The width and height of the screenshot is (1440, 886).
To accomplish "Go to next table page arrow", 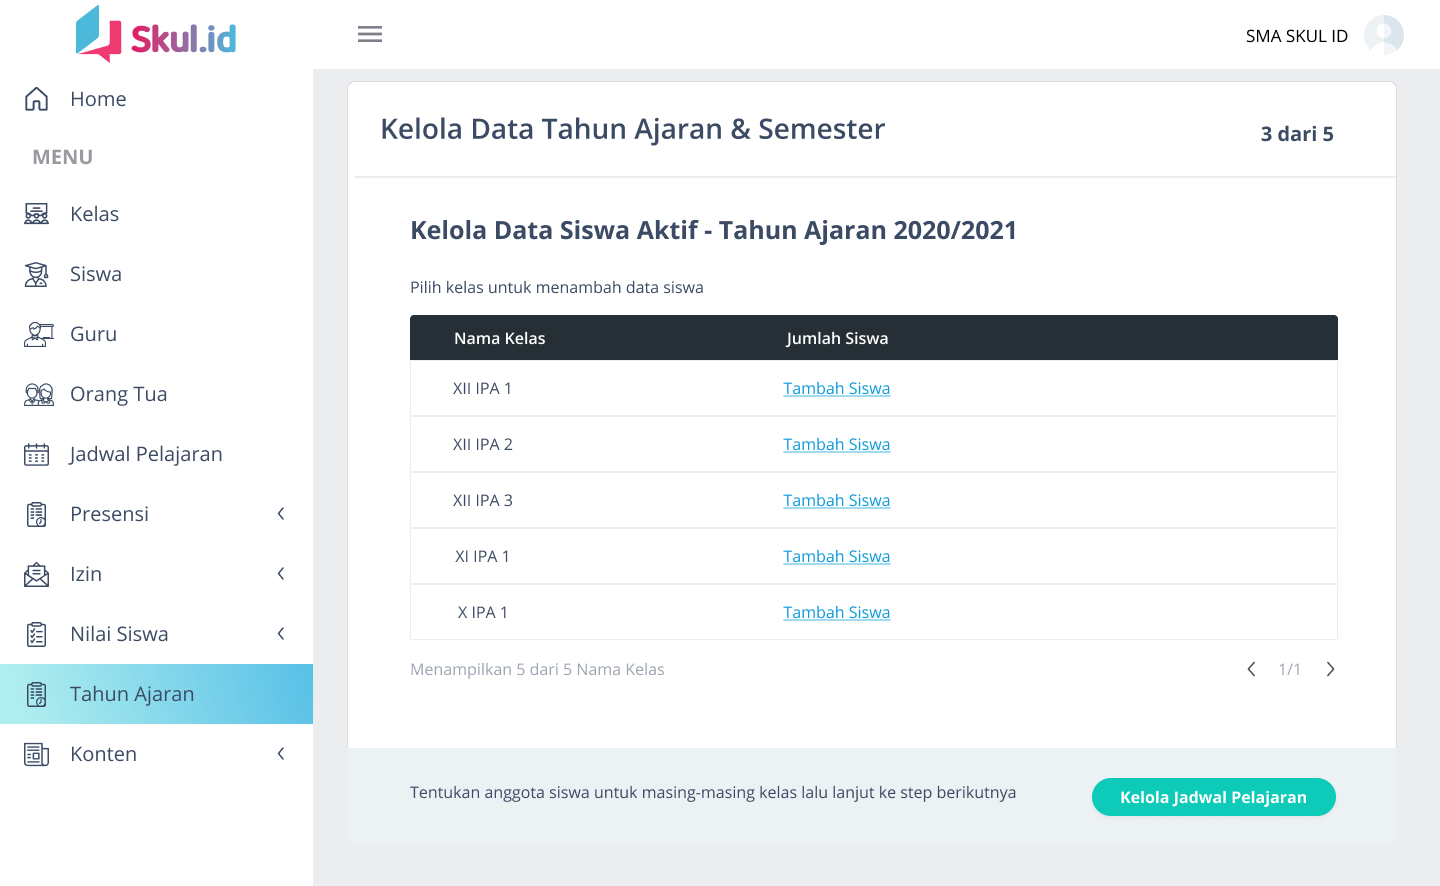I will 1330,669.
